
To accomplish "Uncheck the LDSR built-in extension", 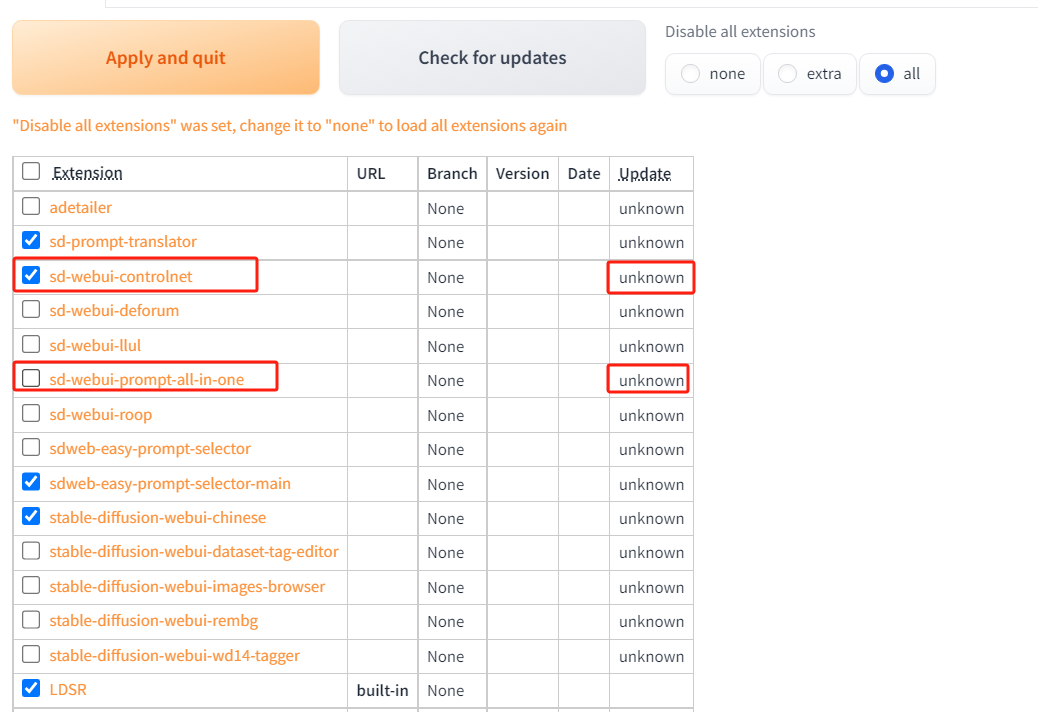I will click(31, 689).
